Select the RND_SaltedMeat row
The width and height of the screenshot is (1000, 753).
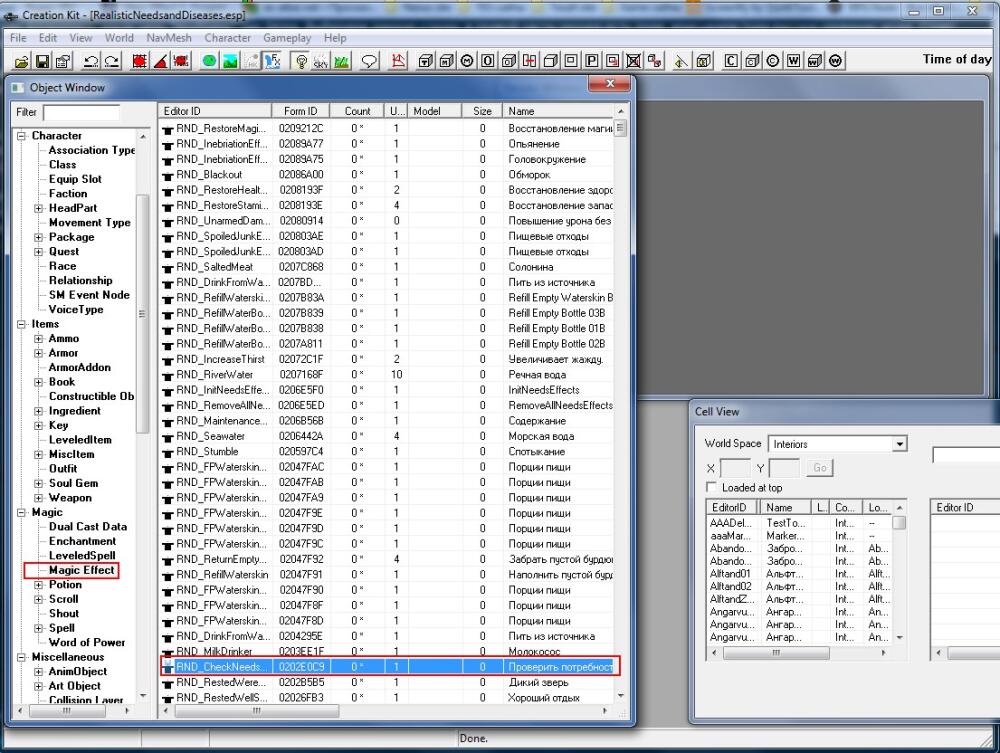pyautogui.click(x=386, y=267)
